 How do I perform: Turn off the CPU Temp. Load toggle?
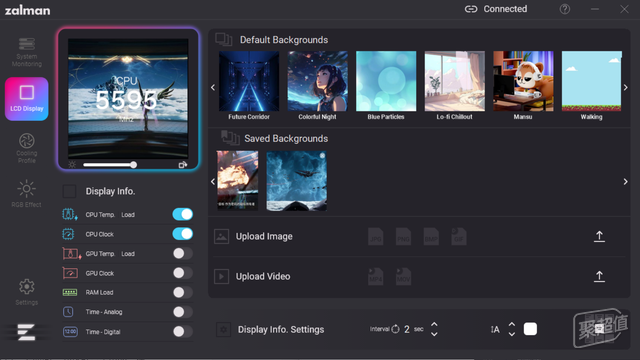(182, 214)
